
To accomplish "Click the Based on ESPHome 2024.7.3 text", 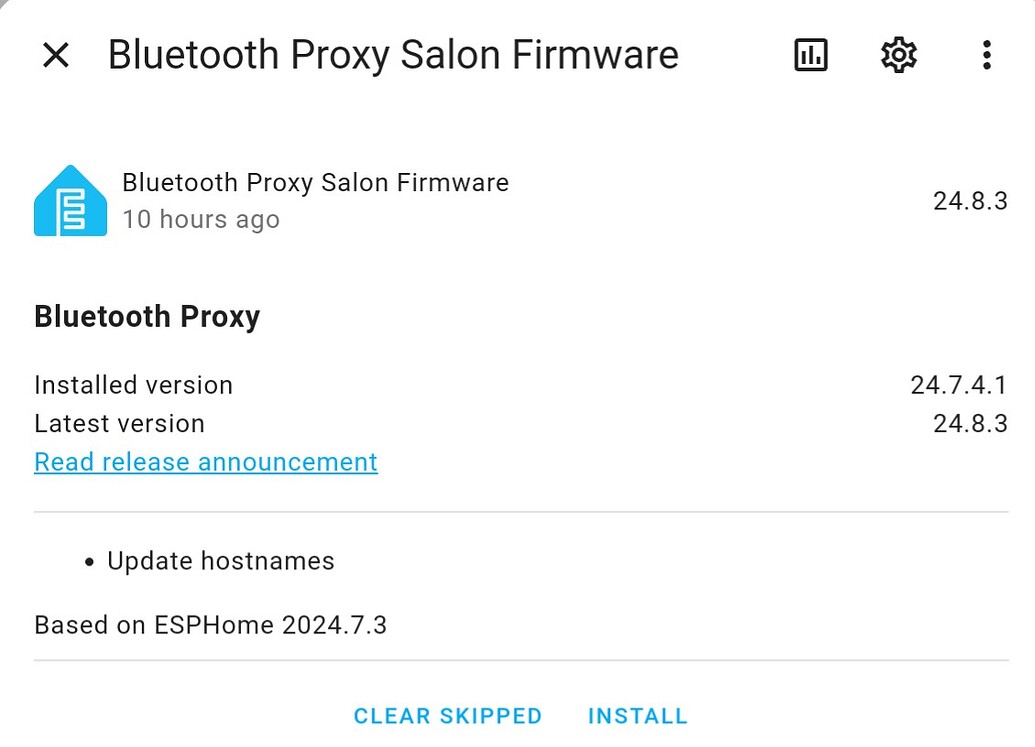I will click(x=210, y=626).
